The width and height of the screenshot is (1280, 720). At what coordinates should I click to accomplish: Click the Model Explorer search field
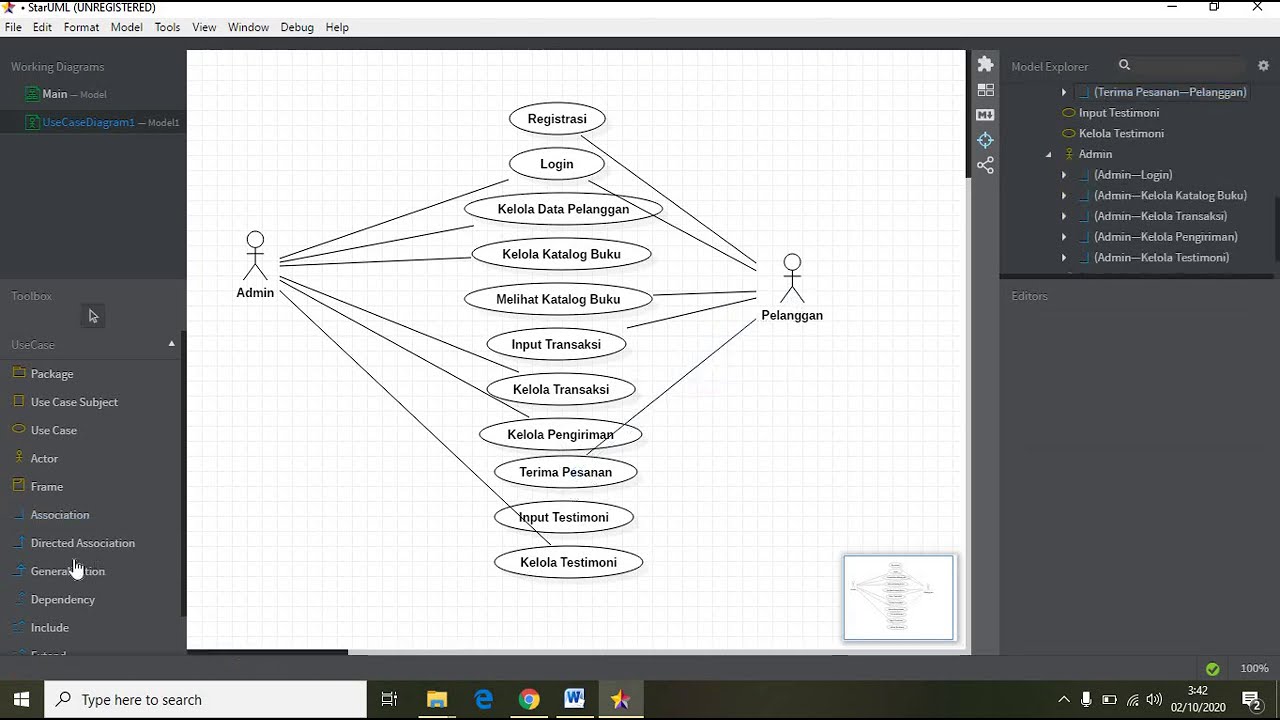click(x=1190, y=66)
